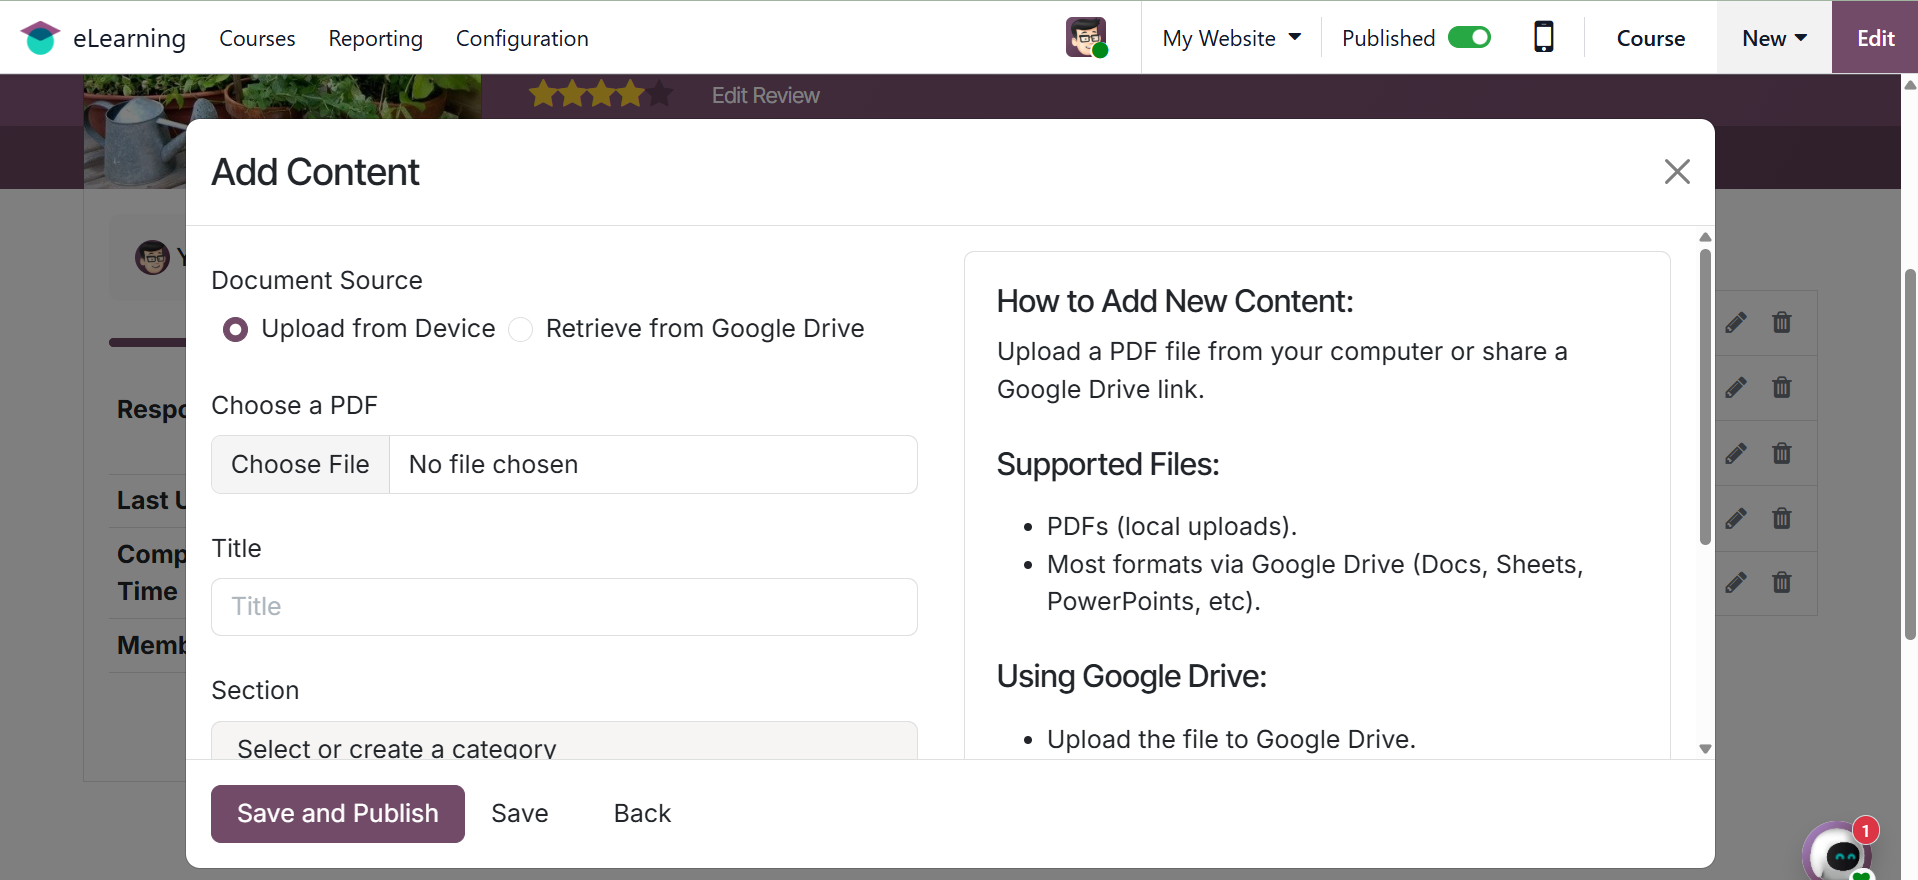Image resolution: width=1918 pixels, height=880 pixels.
Task: Click the Save and Publish button
Action: coord(337,813)
